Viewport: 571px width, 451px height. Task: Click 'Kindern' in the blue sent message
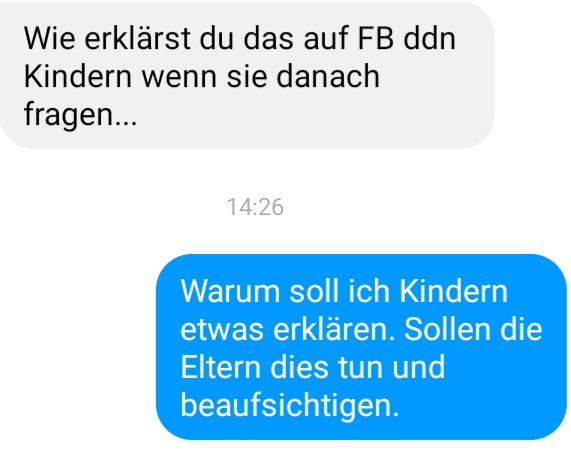[x=453, y=291]
